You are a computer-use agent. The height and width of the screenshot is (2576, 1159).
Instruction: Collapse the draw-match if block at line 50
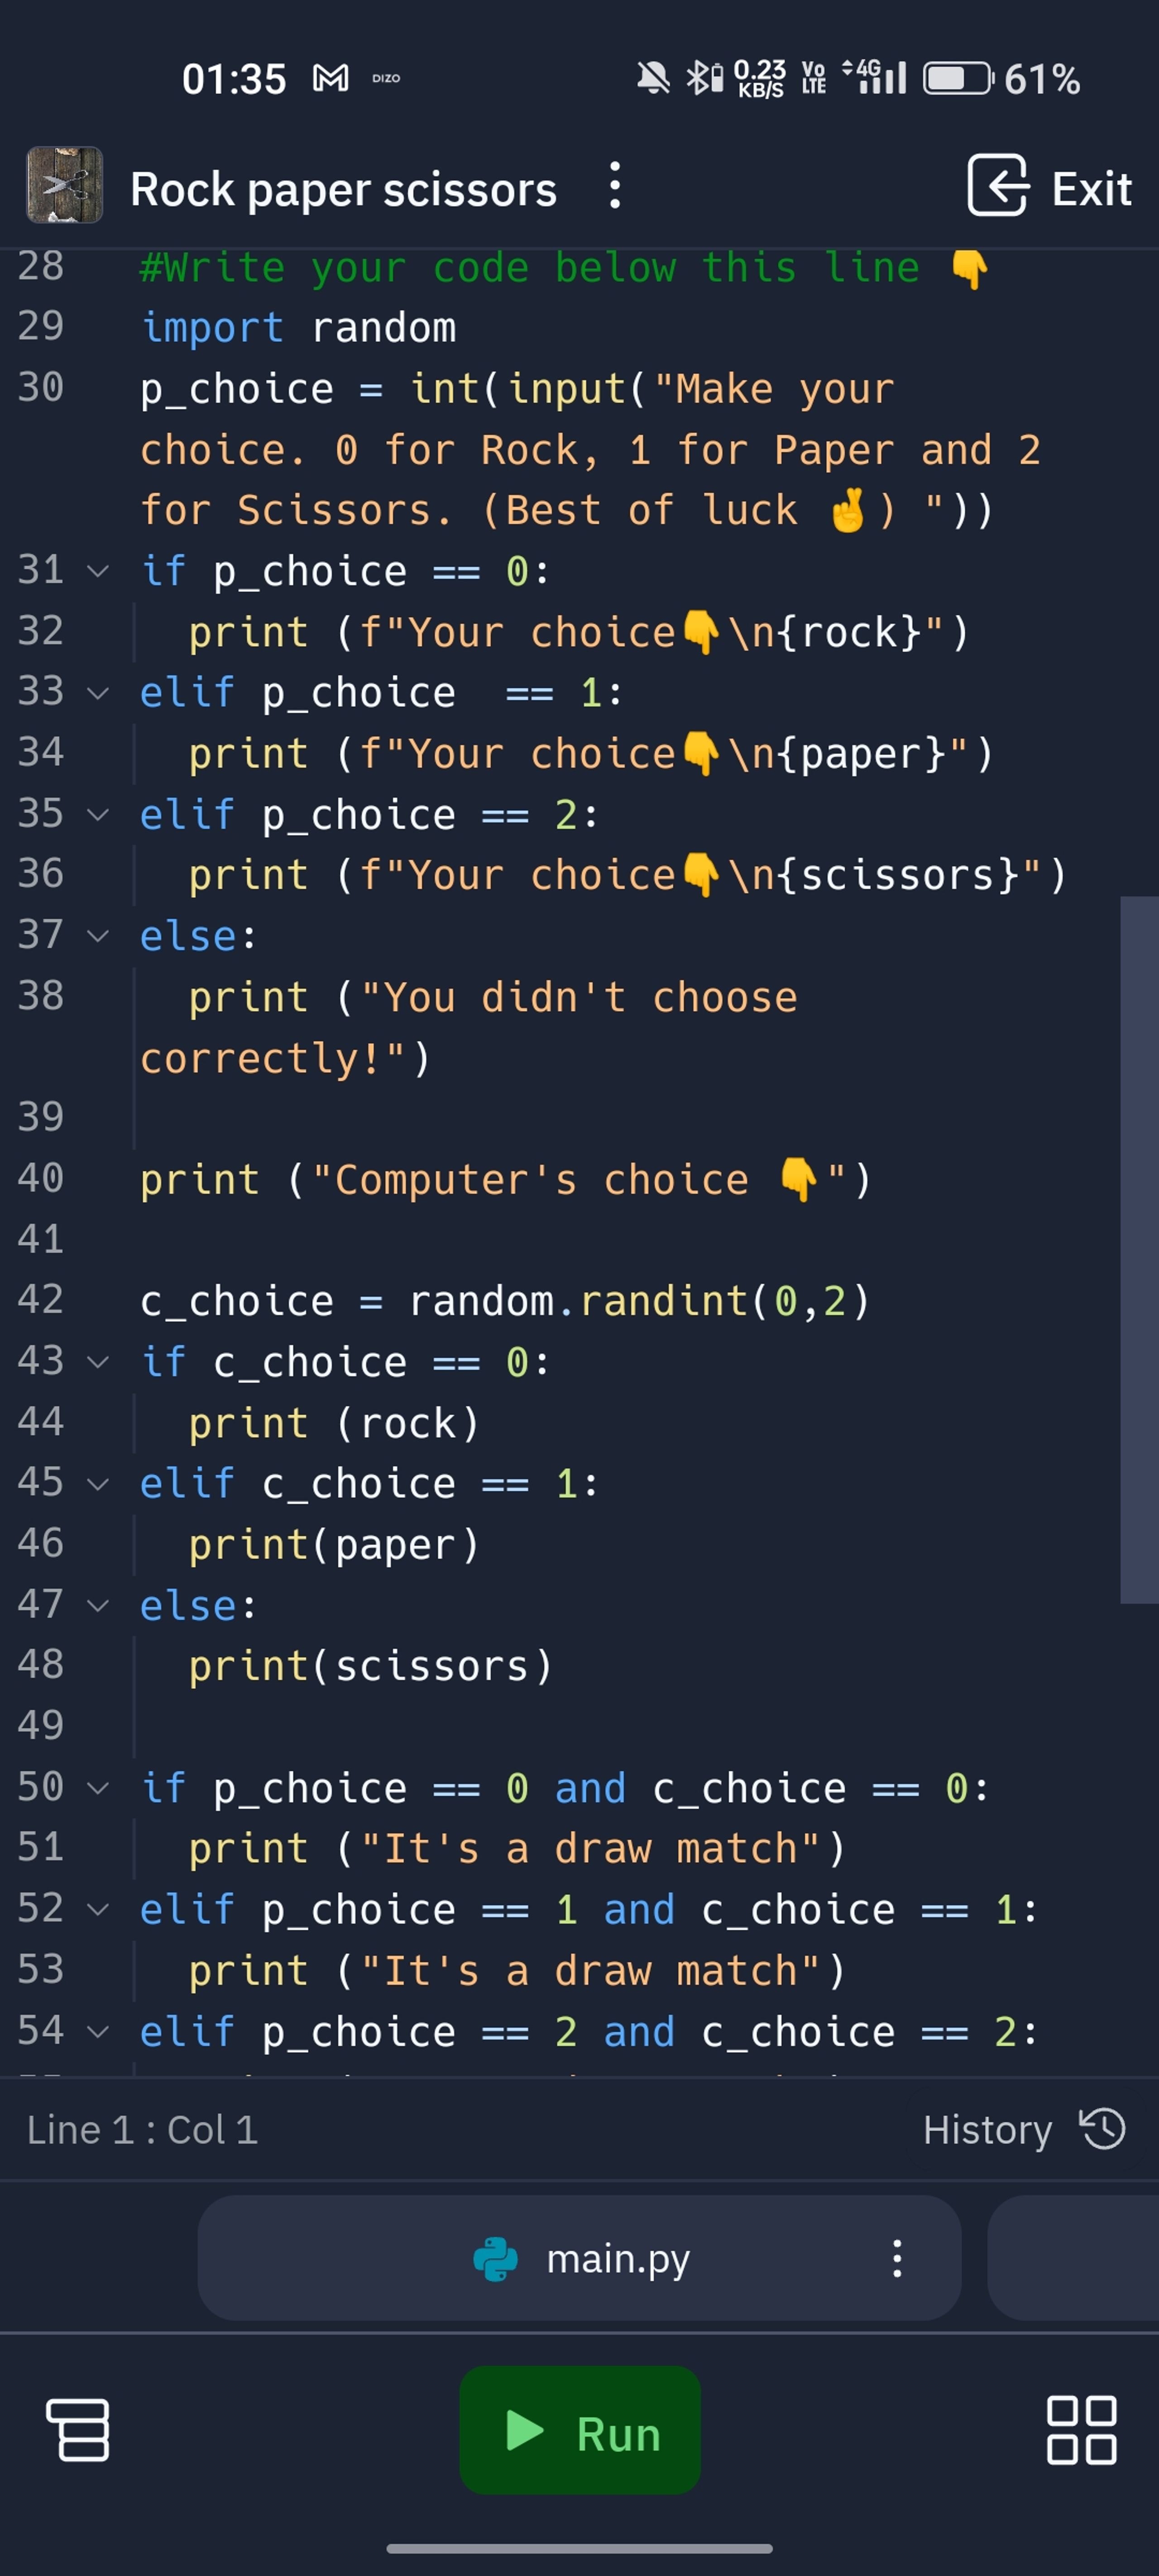[x=98, y=1788]
